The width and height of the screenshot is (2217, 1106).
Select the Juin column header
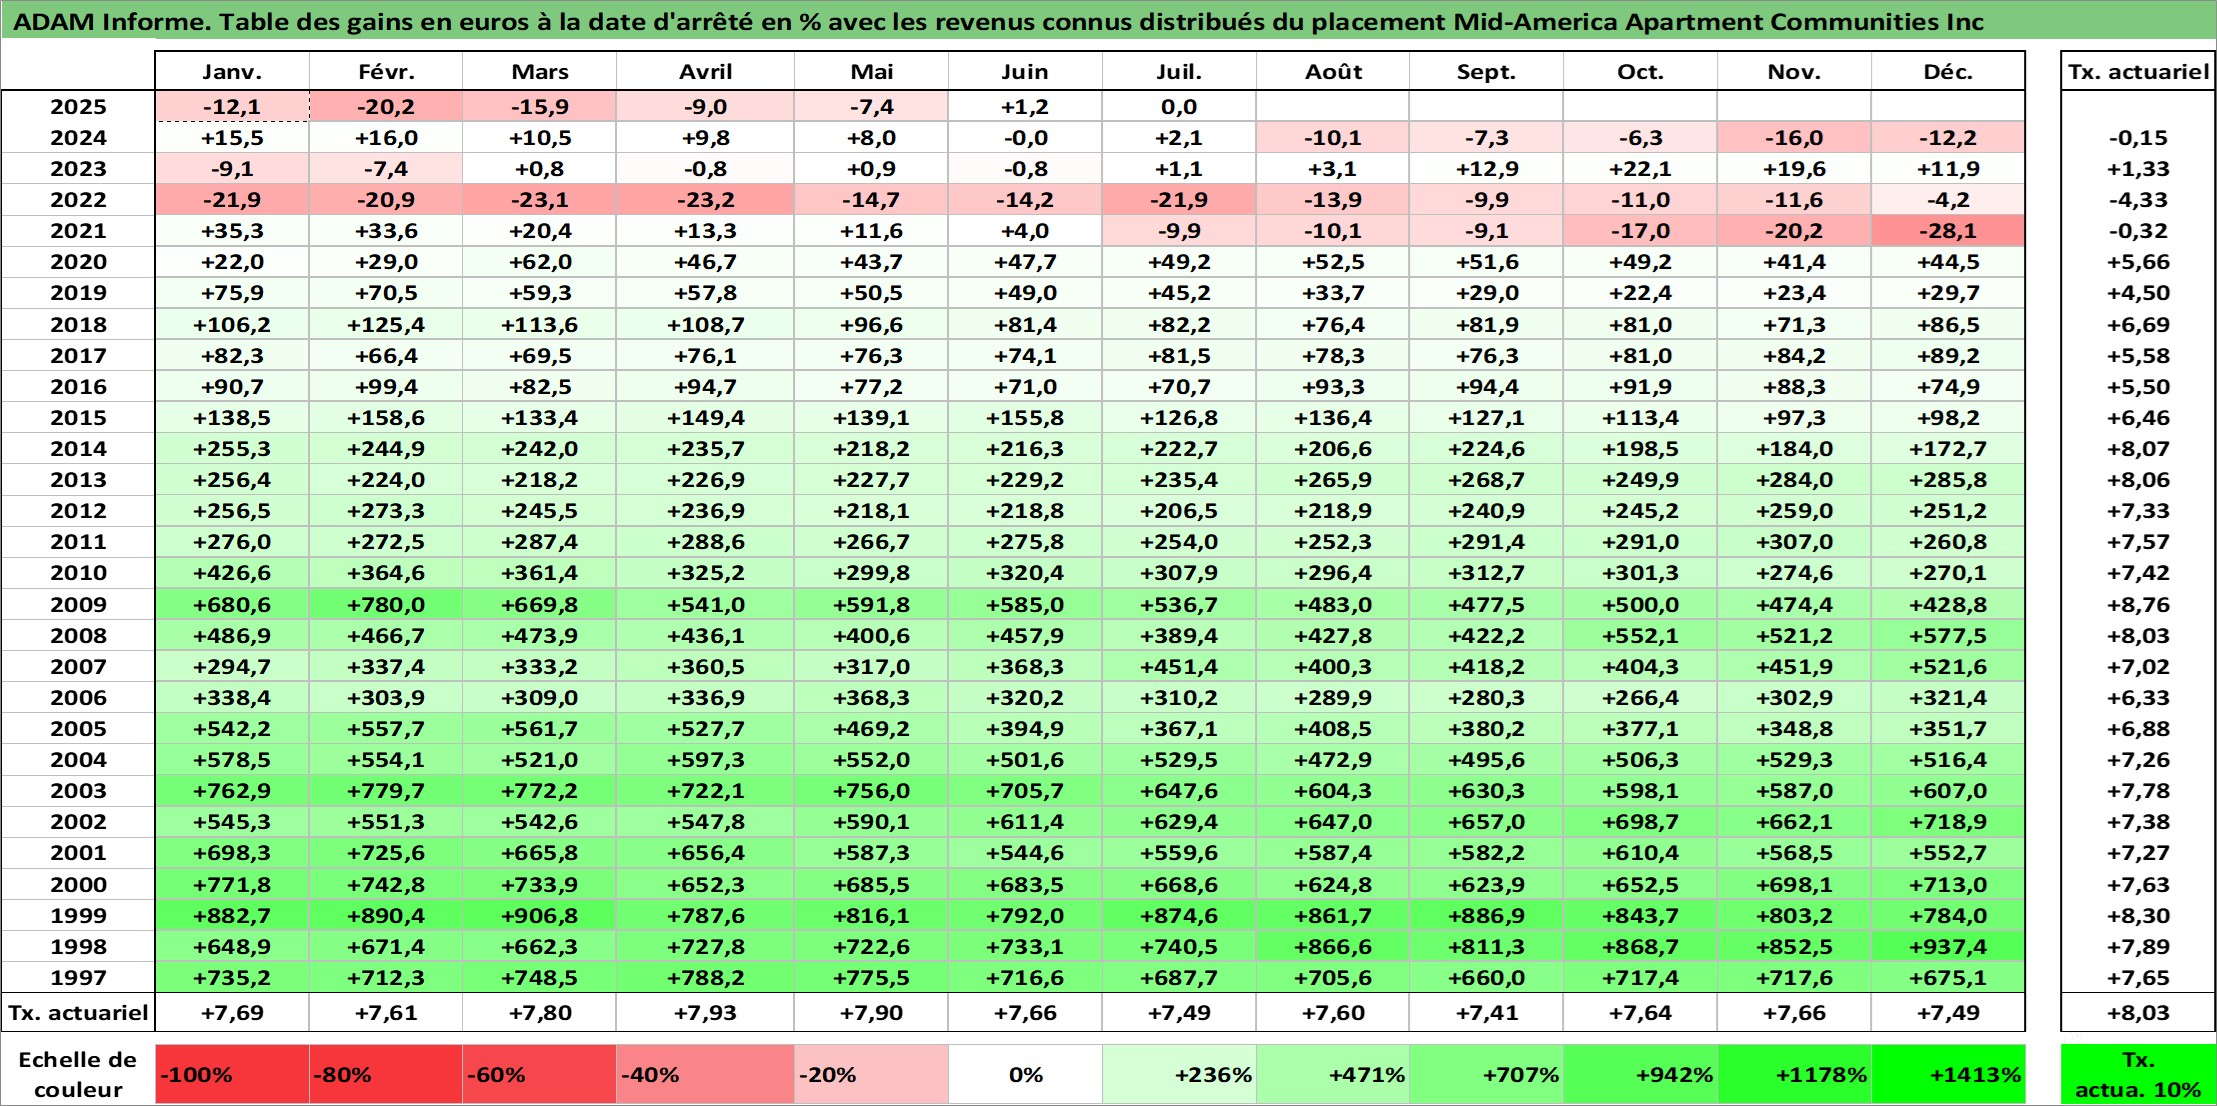1025,71
